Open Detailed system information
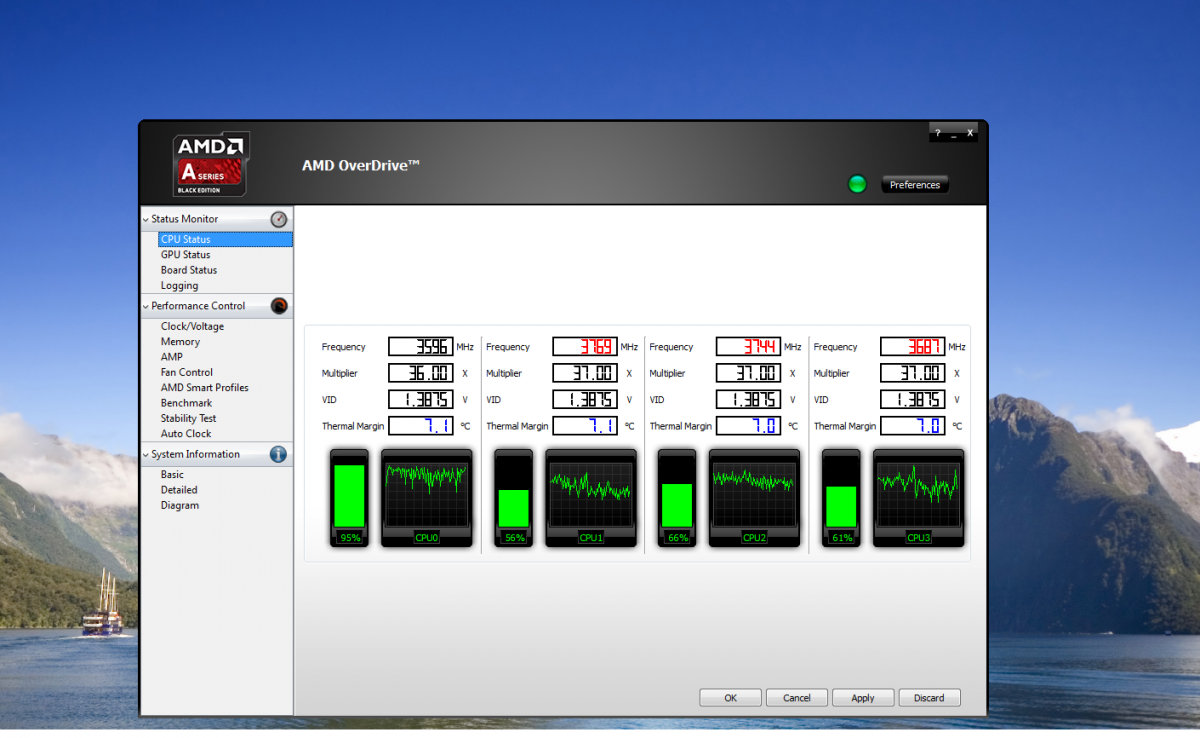Viewport: 1200px width, 738px height. coord(179,490)
